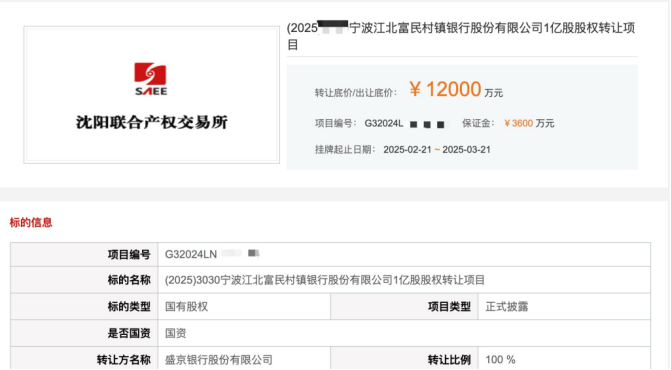Click the table value G32024LN
Screen dimensions: 671x370
pyautogui.click(x=191, y=255)
